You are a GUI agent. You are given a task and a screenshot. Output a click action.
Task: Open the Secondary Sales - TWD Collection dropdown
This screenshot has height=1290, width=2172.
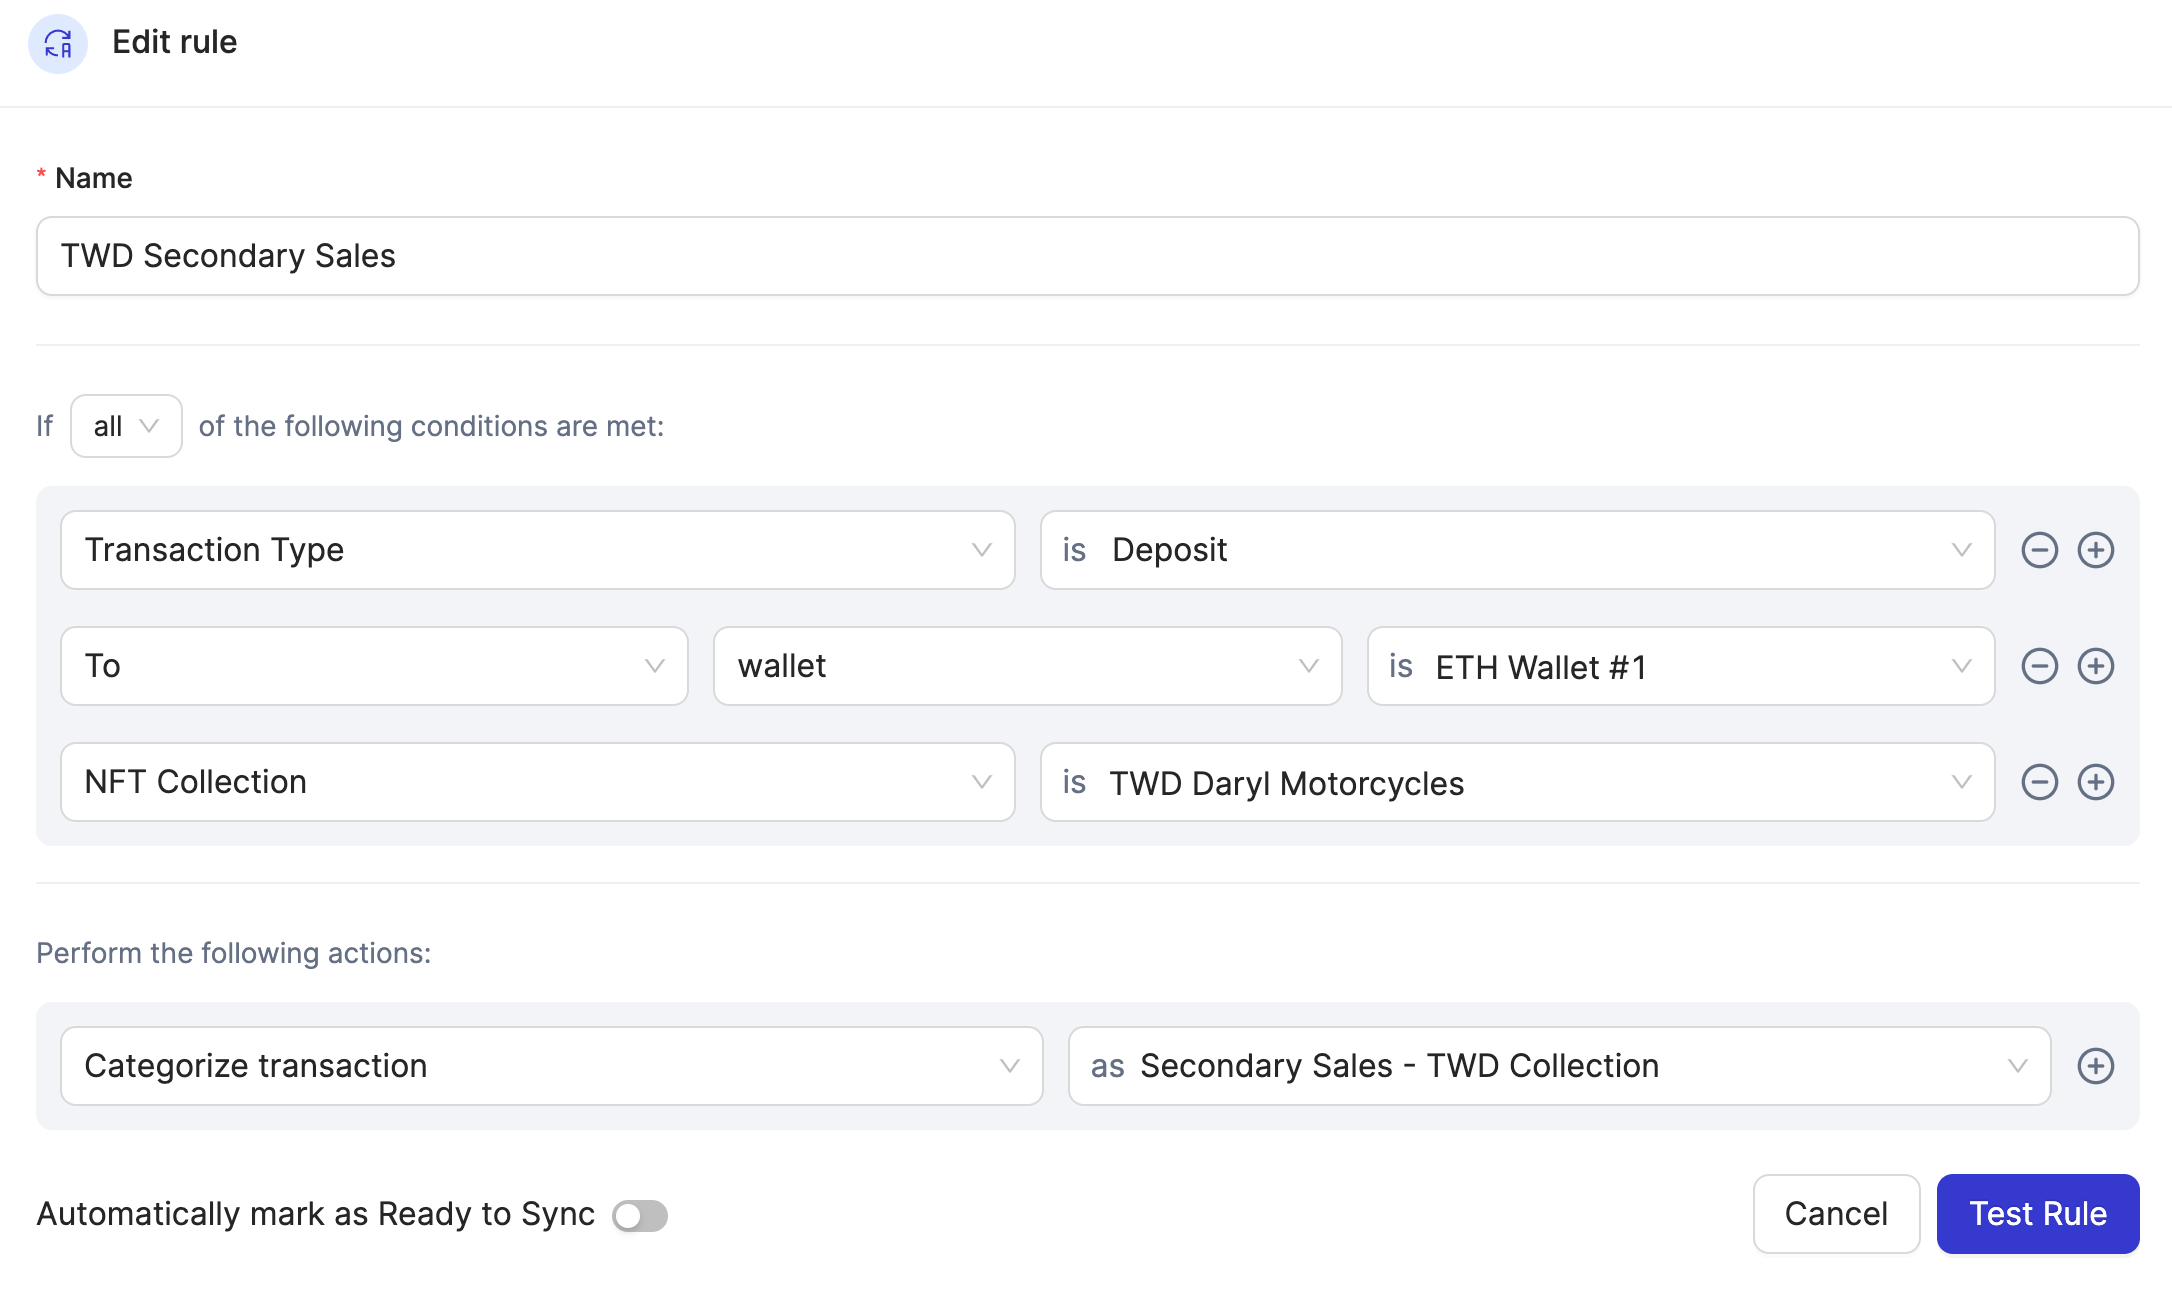click(x=1558, y=1066)
